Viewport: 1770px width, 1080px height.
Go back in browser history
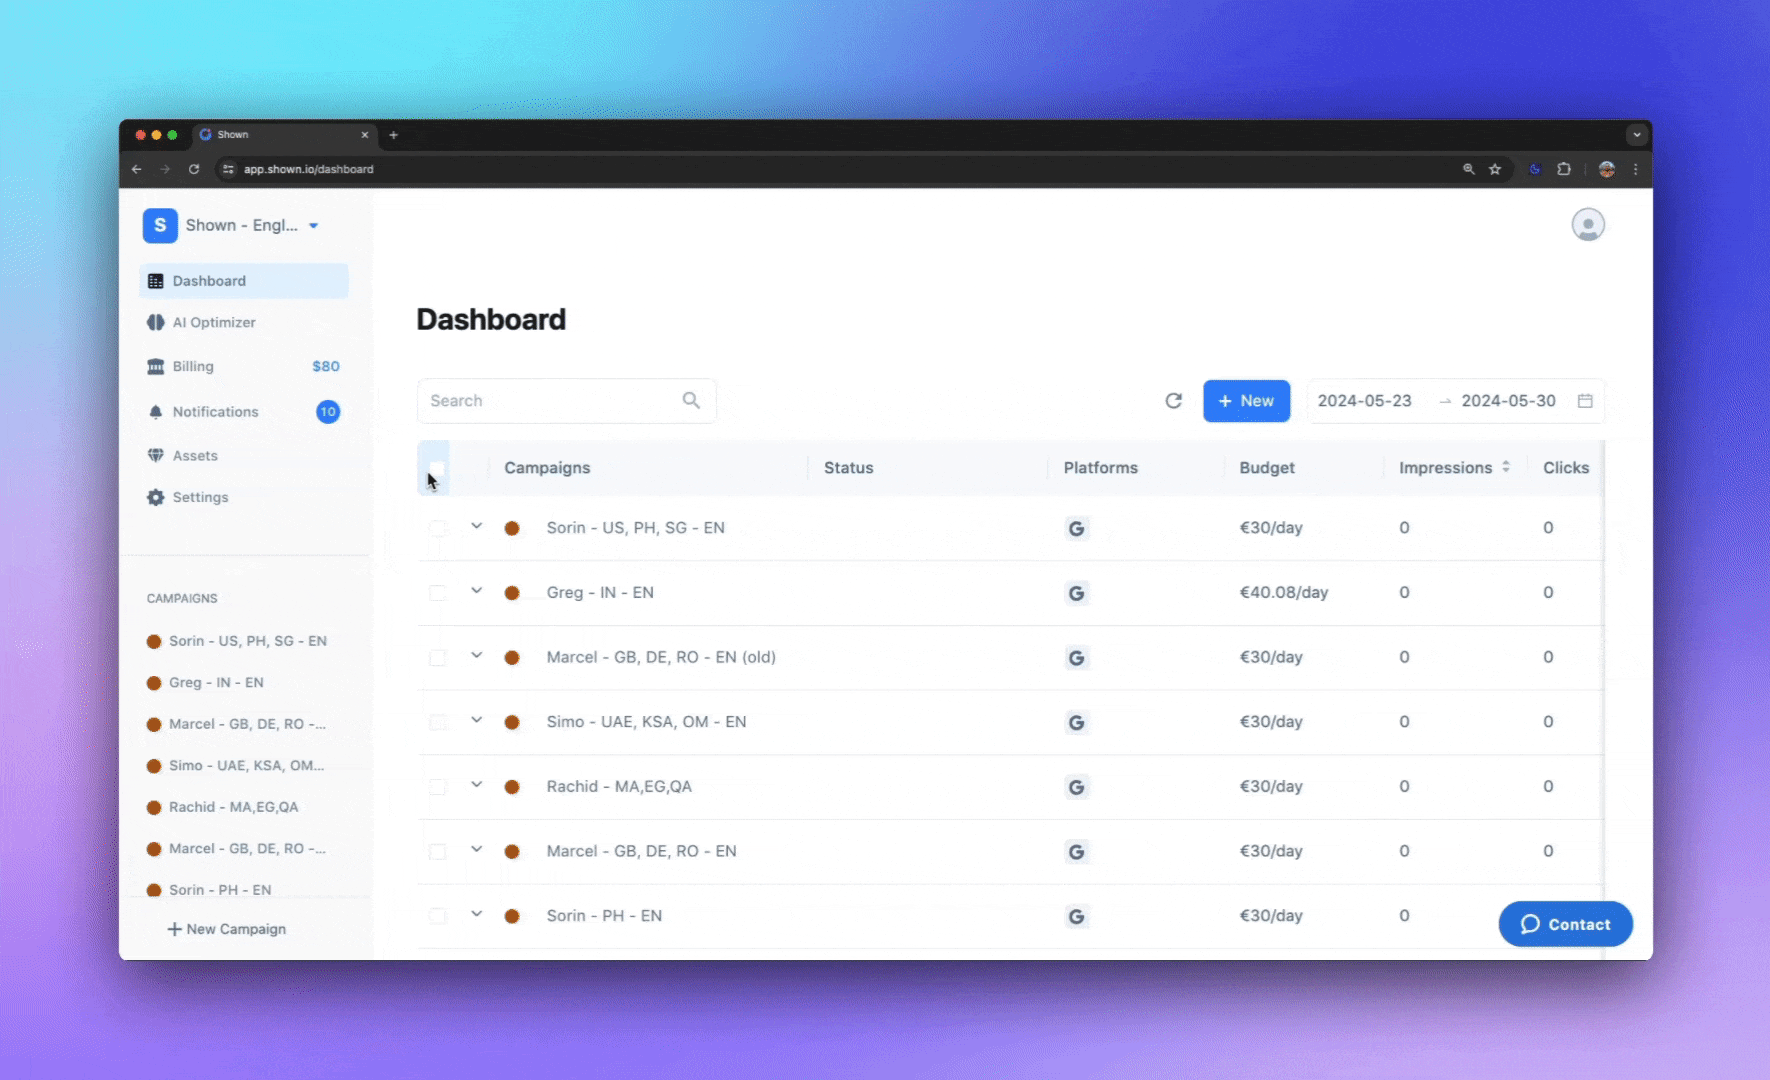coord(137,169)
